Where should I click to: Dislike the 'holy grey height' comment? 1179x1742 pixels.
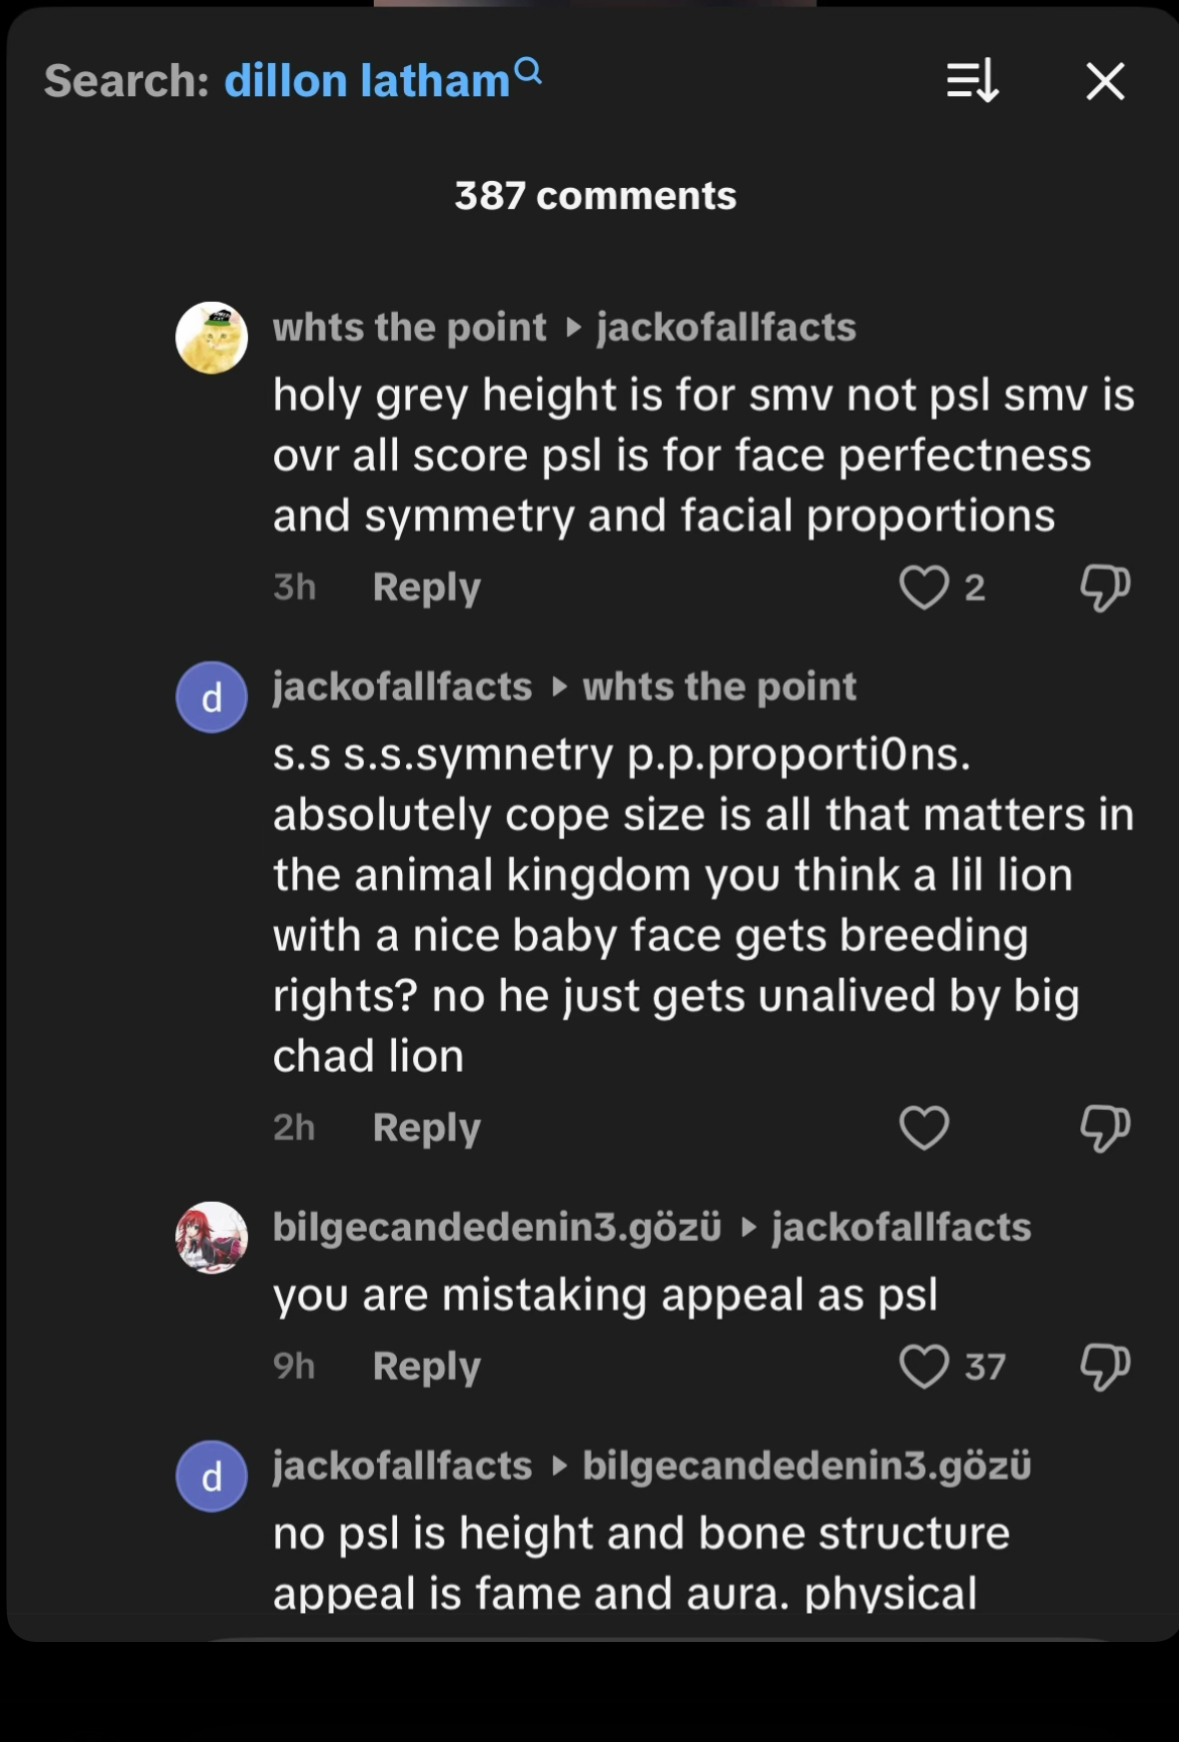tap(1104, 587)
